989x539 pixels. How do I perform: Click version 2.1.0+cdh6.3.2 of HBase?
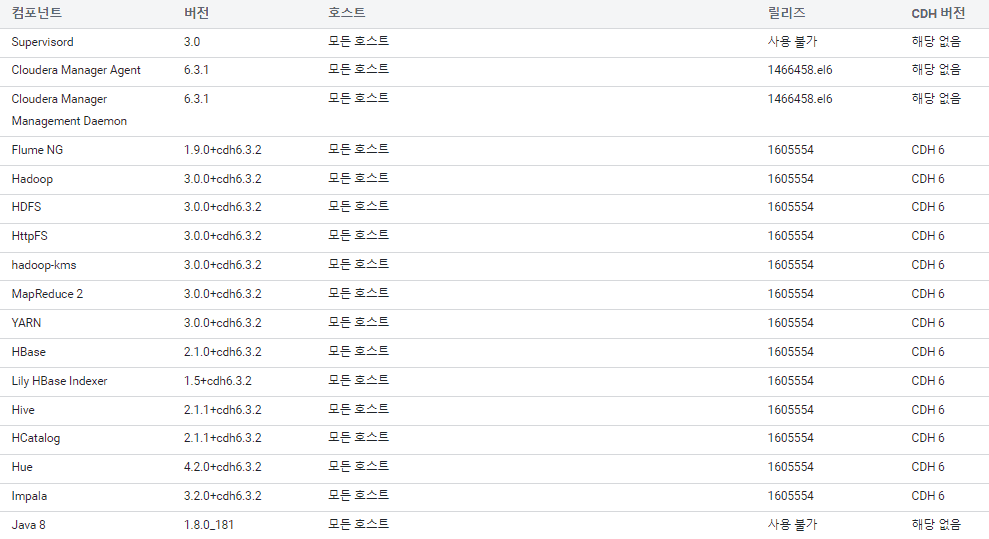coord(223,352)
